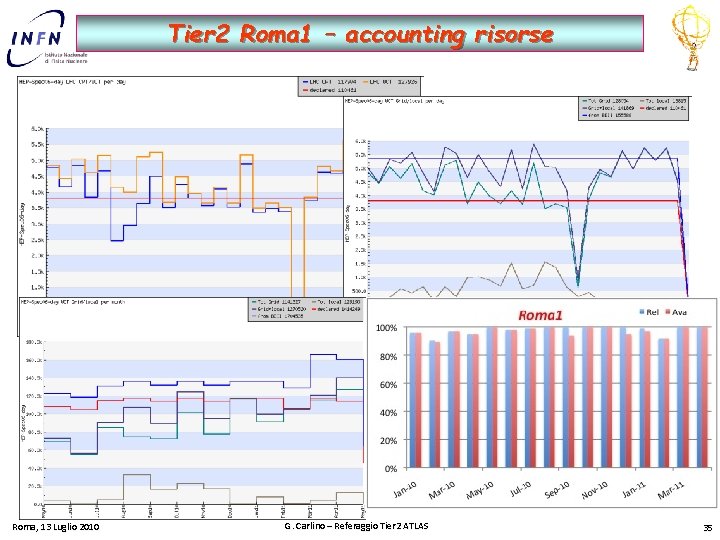Click footer date "Roma, 13 Luglio 2010"
Image resolution: width=720 pixels, height=540 pixels.
(x=55, y=527)
